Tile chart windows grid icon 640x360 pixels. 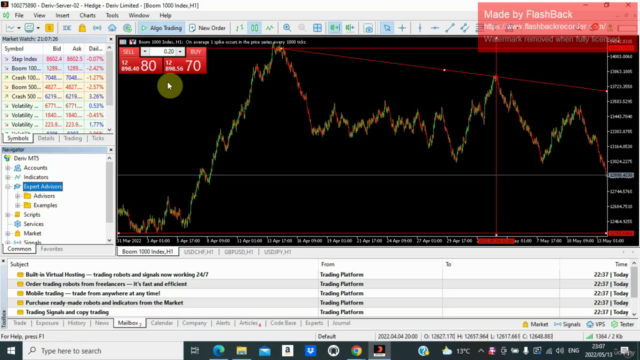[x=317, y=28]
